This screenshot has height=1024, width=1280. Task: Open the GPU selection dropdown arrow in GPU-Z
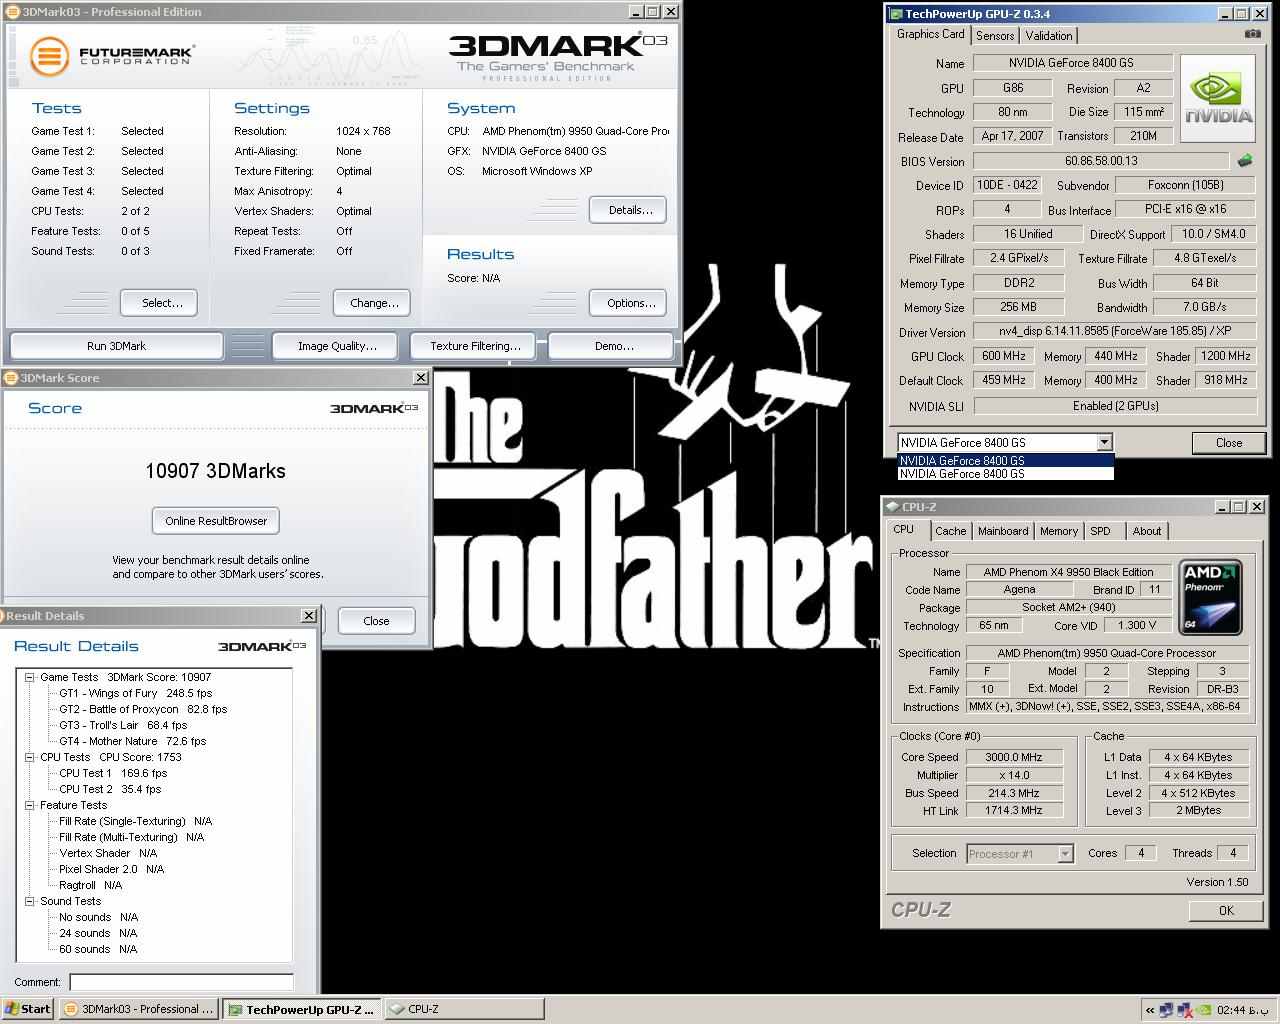click(1104, 442)
